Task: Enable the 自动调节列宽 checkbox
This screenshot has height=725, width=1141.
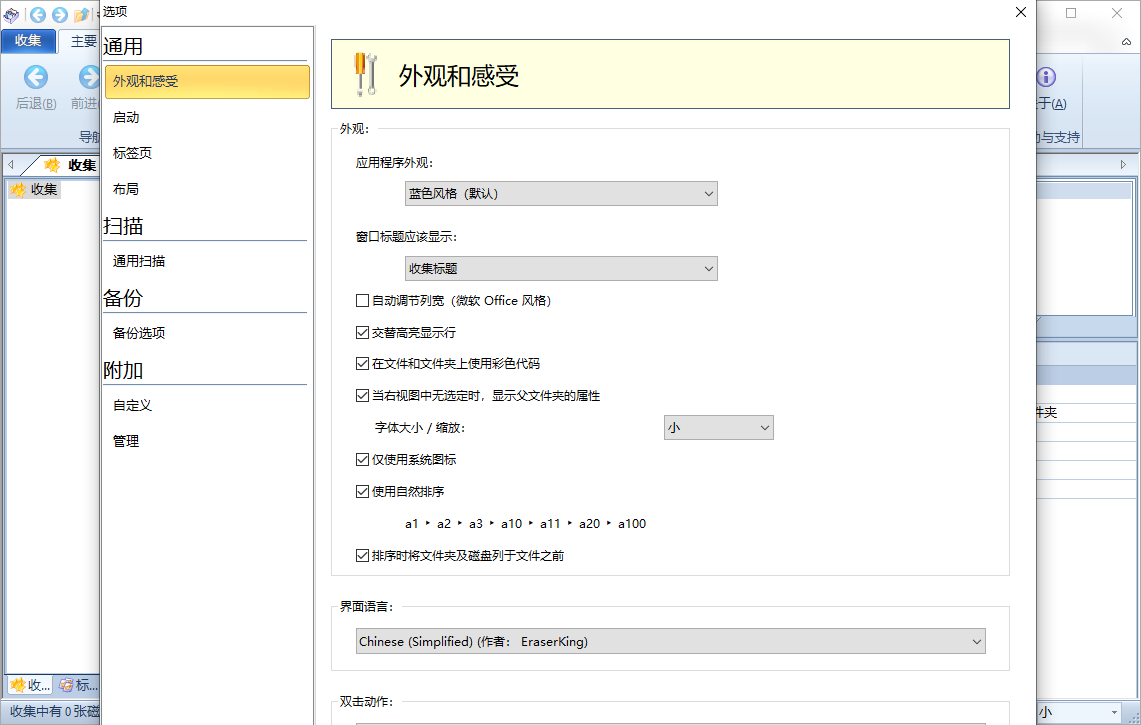Action: tap(362, 300)
